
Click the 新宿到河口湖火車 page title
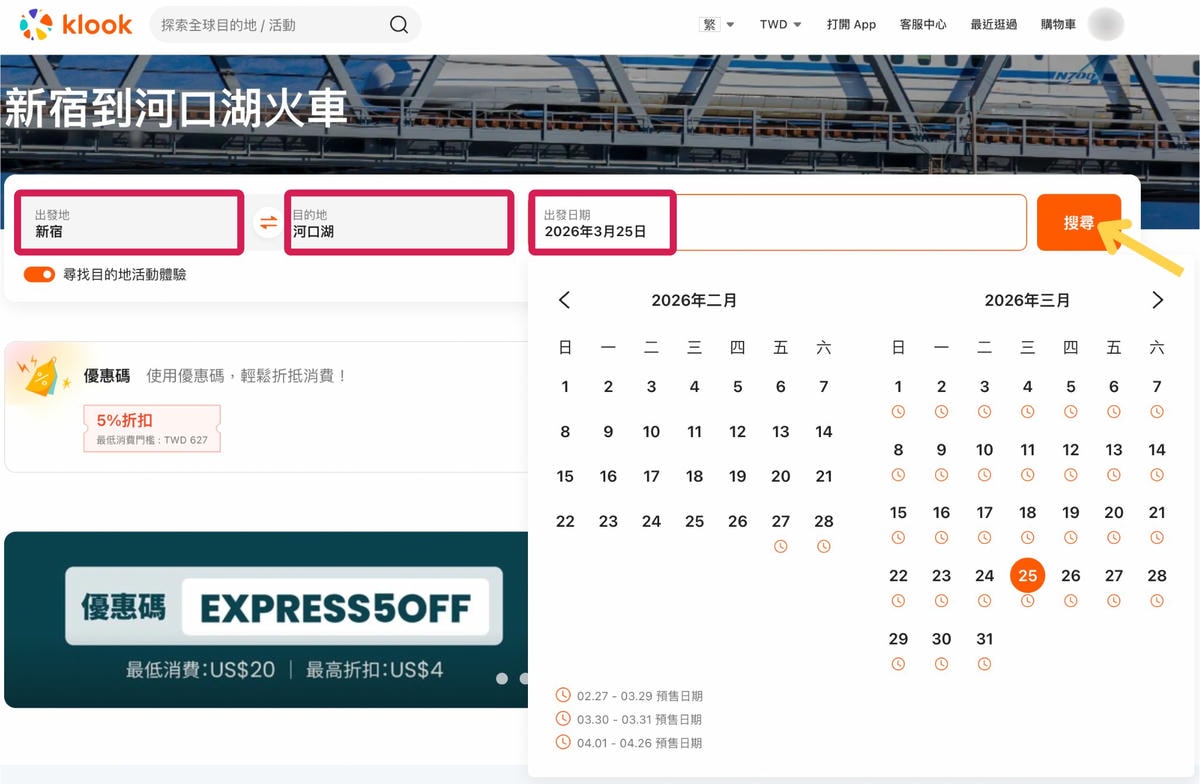click(176, 110)
